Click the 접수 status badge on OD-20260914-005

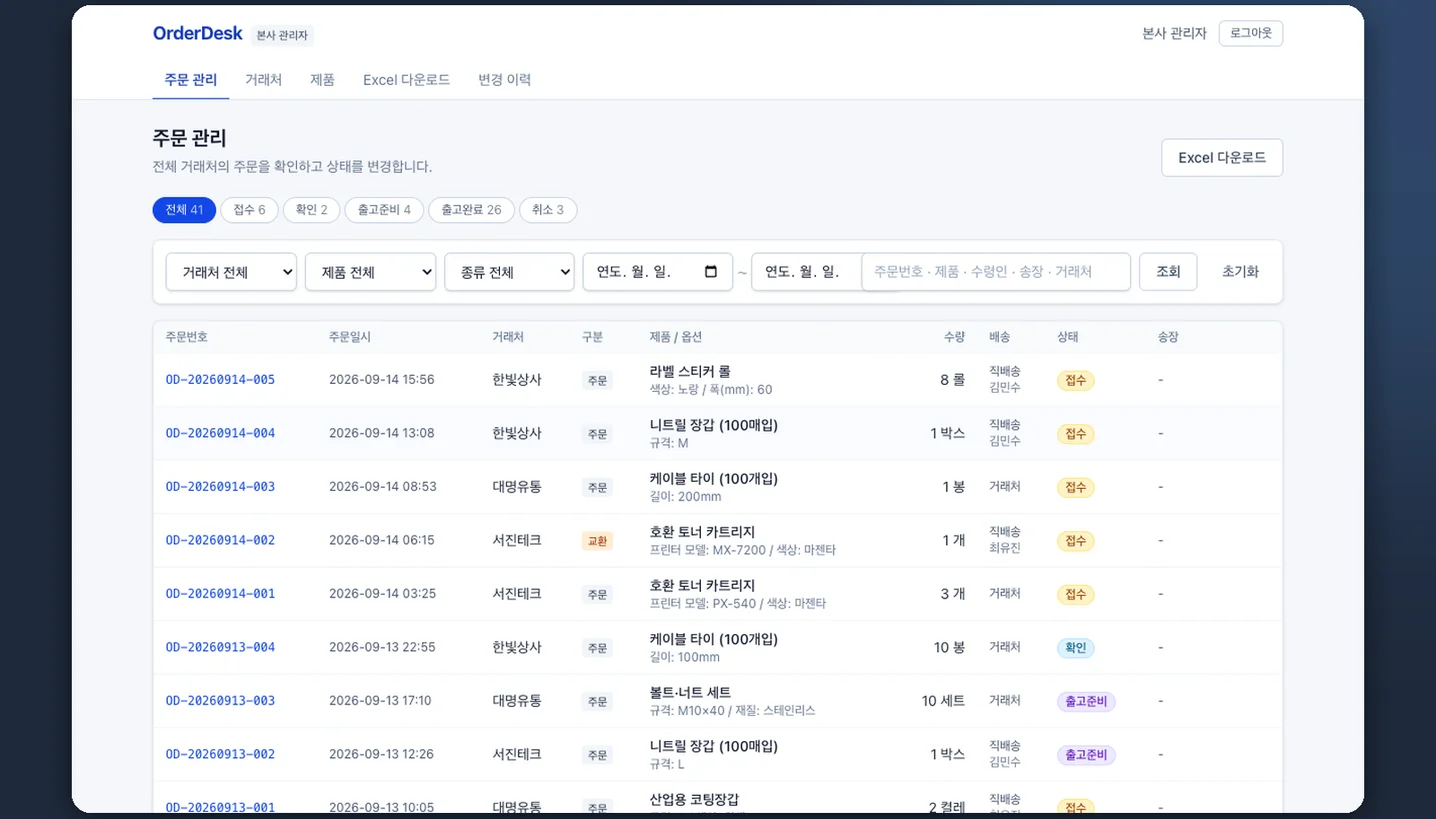(1075, 381)
